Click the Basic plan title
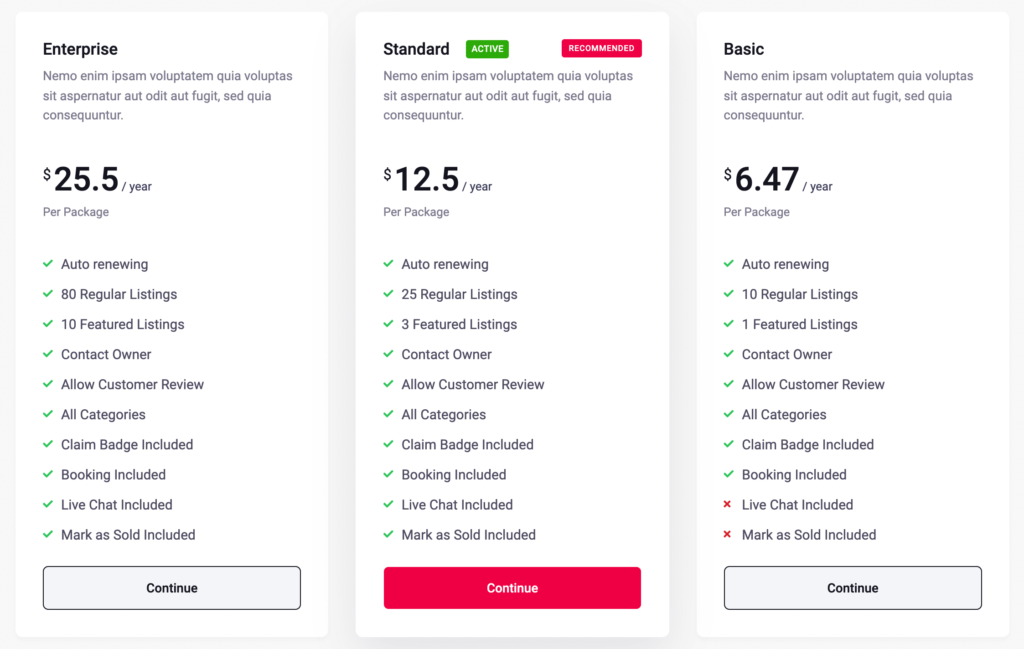This screenshot has height=649, width=1024. pyautogui.click(x=744, y=49)
